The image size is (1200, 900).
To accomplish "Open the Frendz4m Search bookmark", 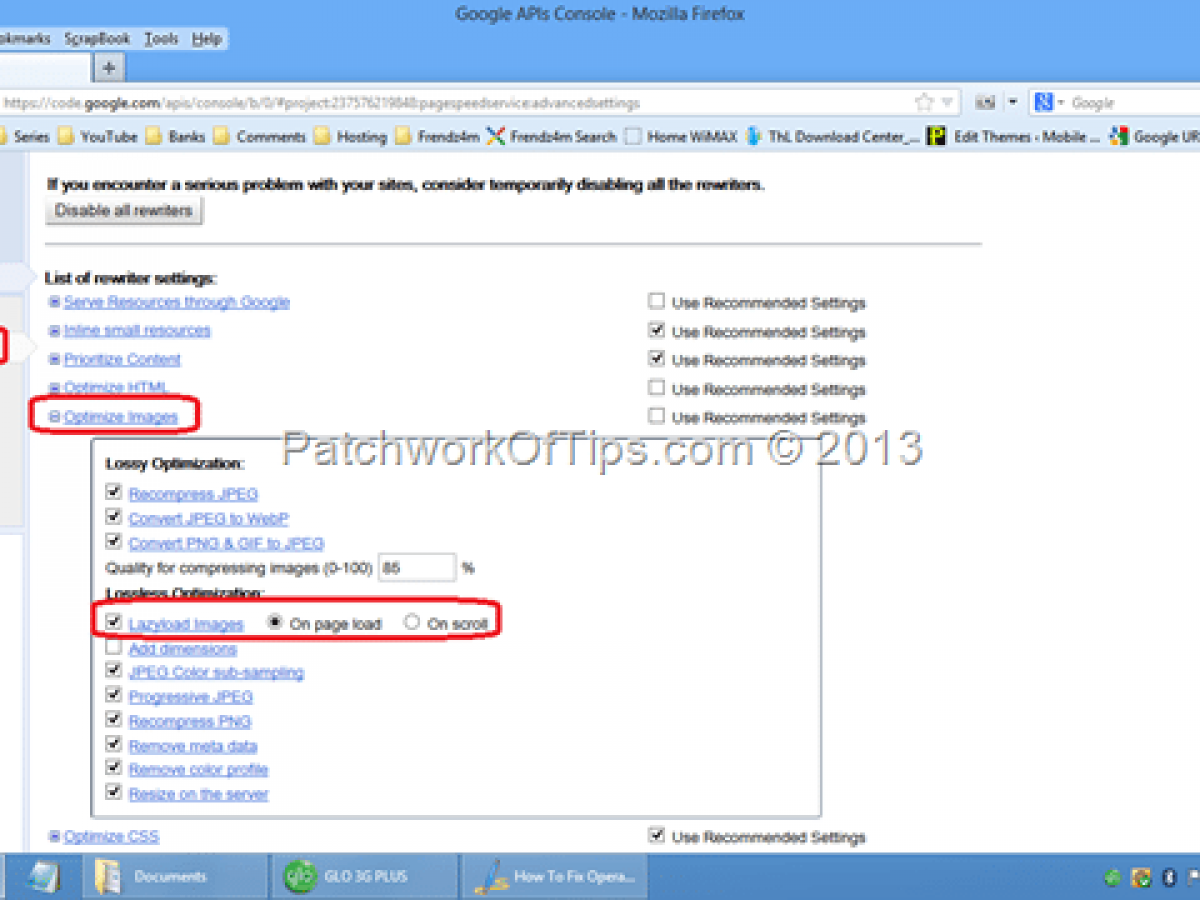I will [552, 137].
